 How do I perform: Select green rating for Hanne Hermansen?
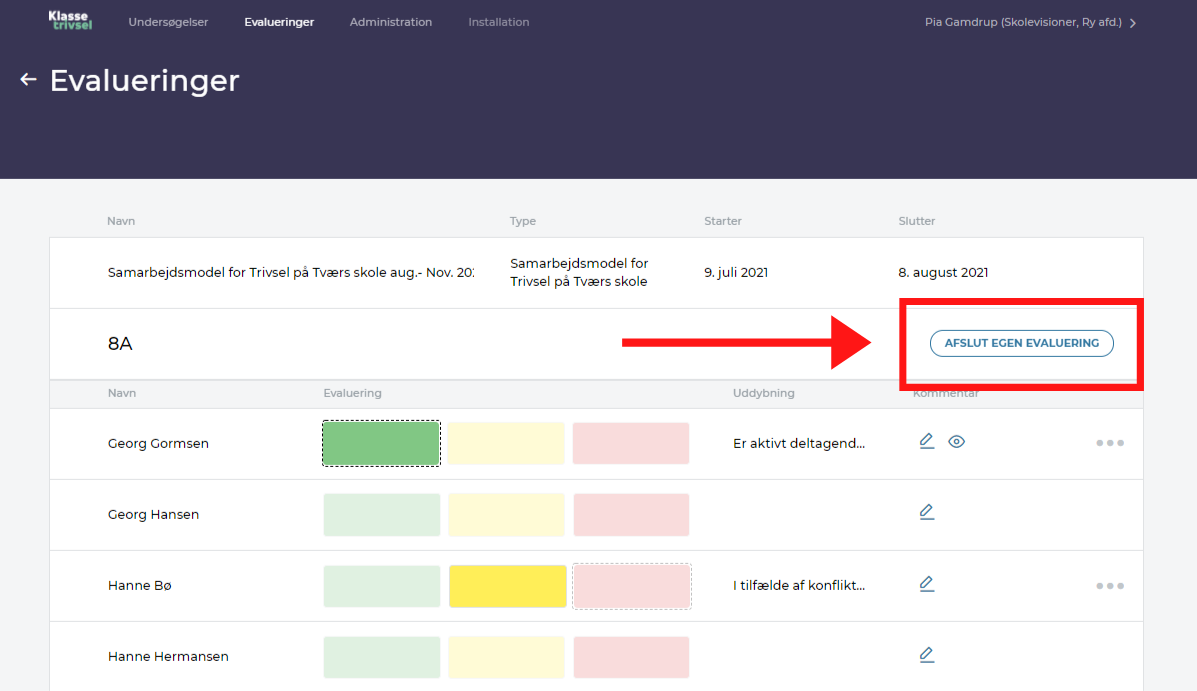pos(382,657)
